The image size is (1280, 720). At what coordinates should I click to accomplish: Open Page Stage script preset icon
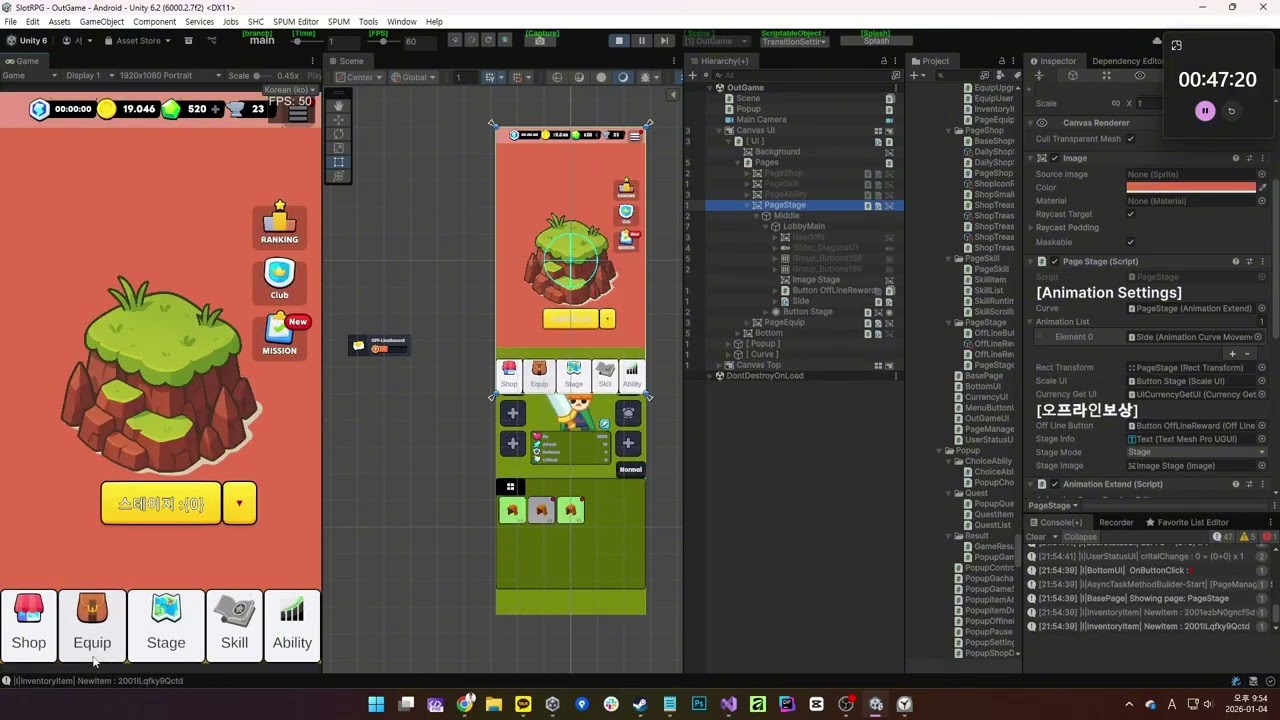point(1249,261)
